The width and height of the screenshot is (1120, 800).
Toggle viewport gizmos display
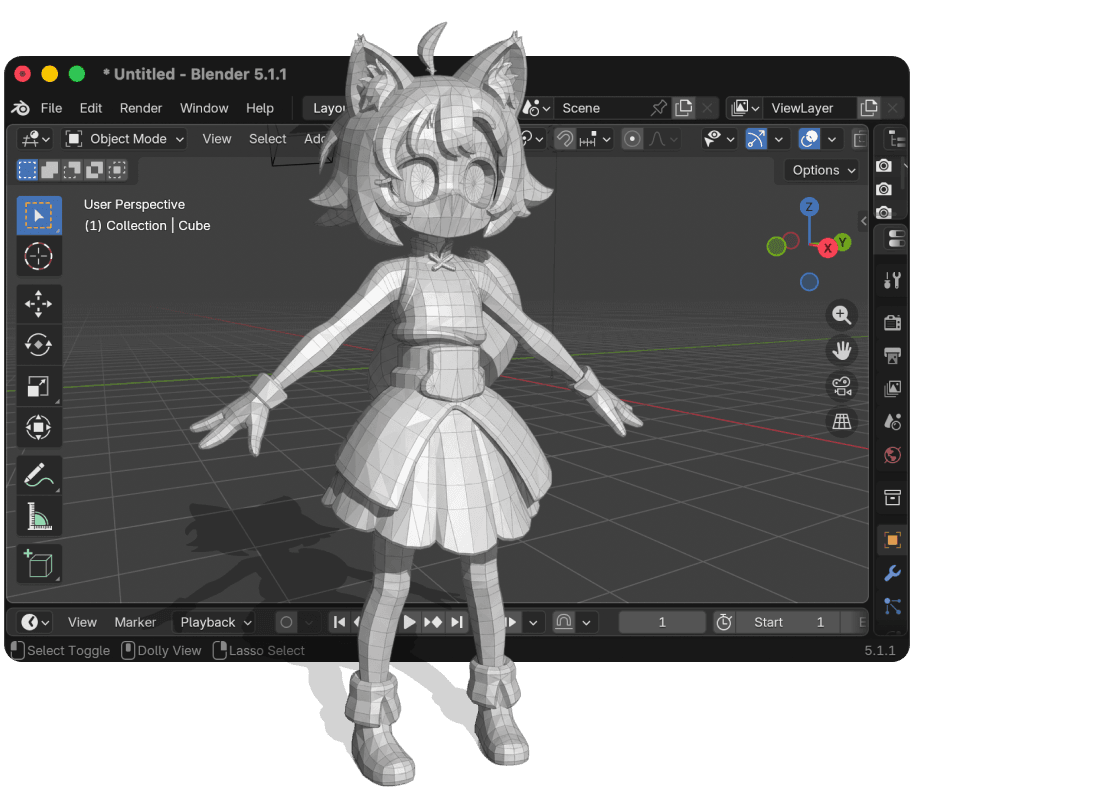point(756,139)
